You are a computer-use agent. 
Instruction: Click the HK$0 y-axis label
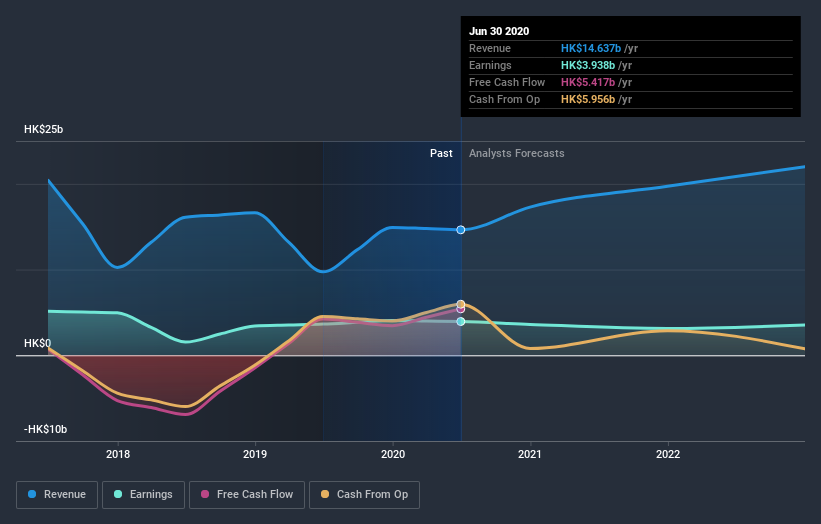(38, 343)
